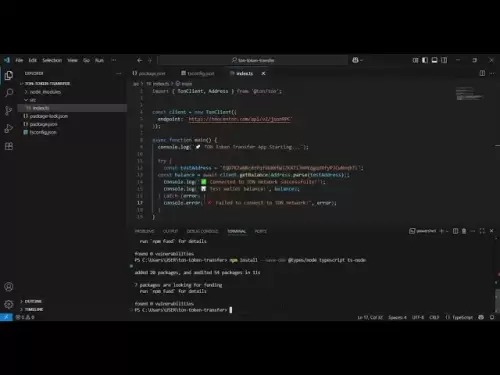Open the launch profile dropdown next to plus
Screen dimensions: 500x375
[x=447, y=231]
